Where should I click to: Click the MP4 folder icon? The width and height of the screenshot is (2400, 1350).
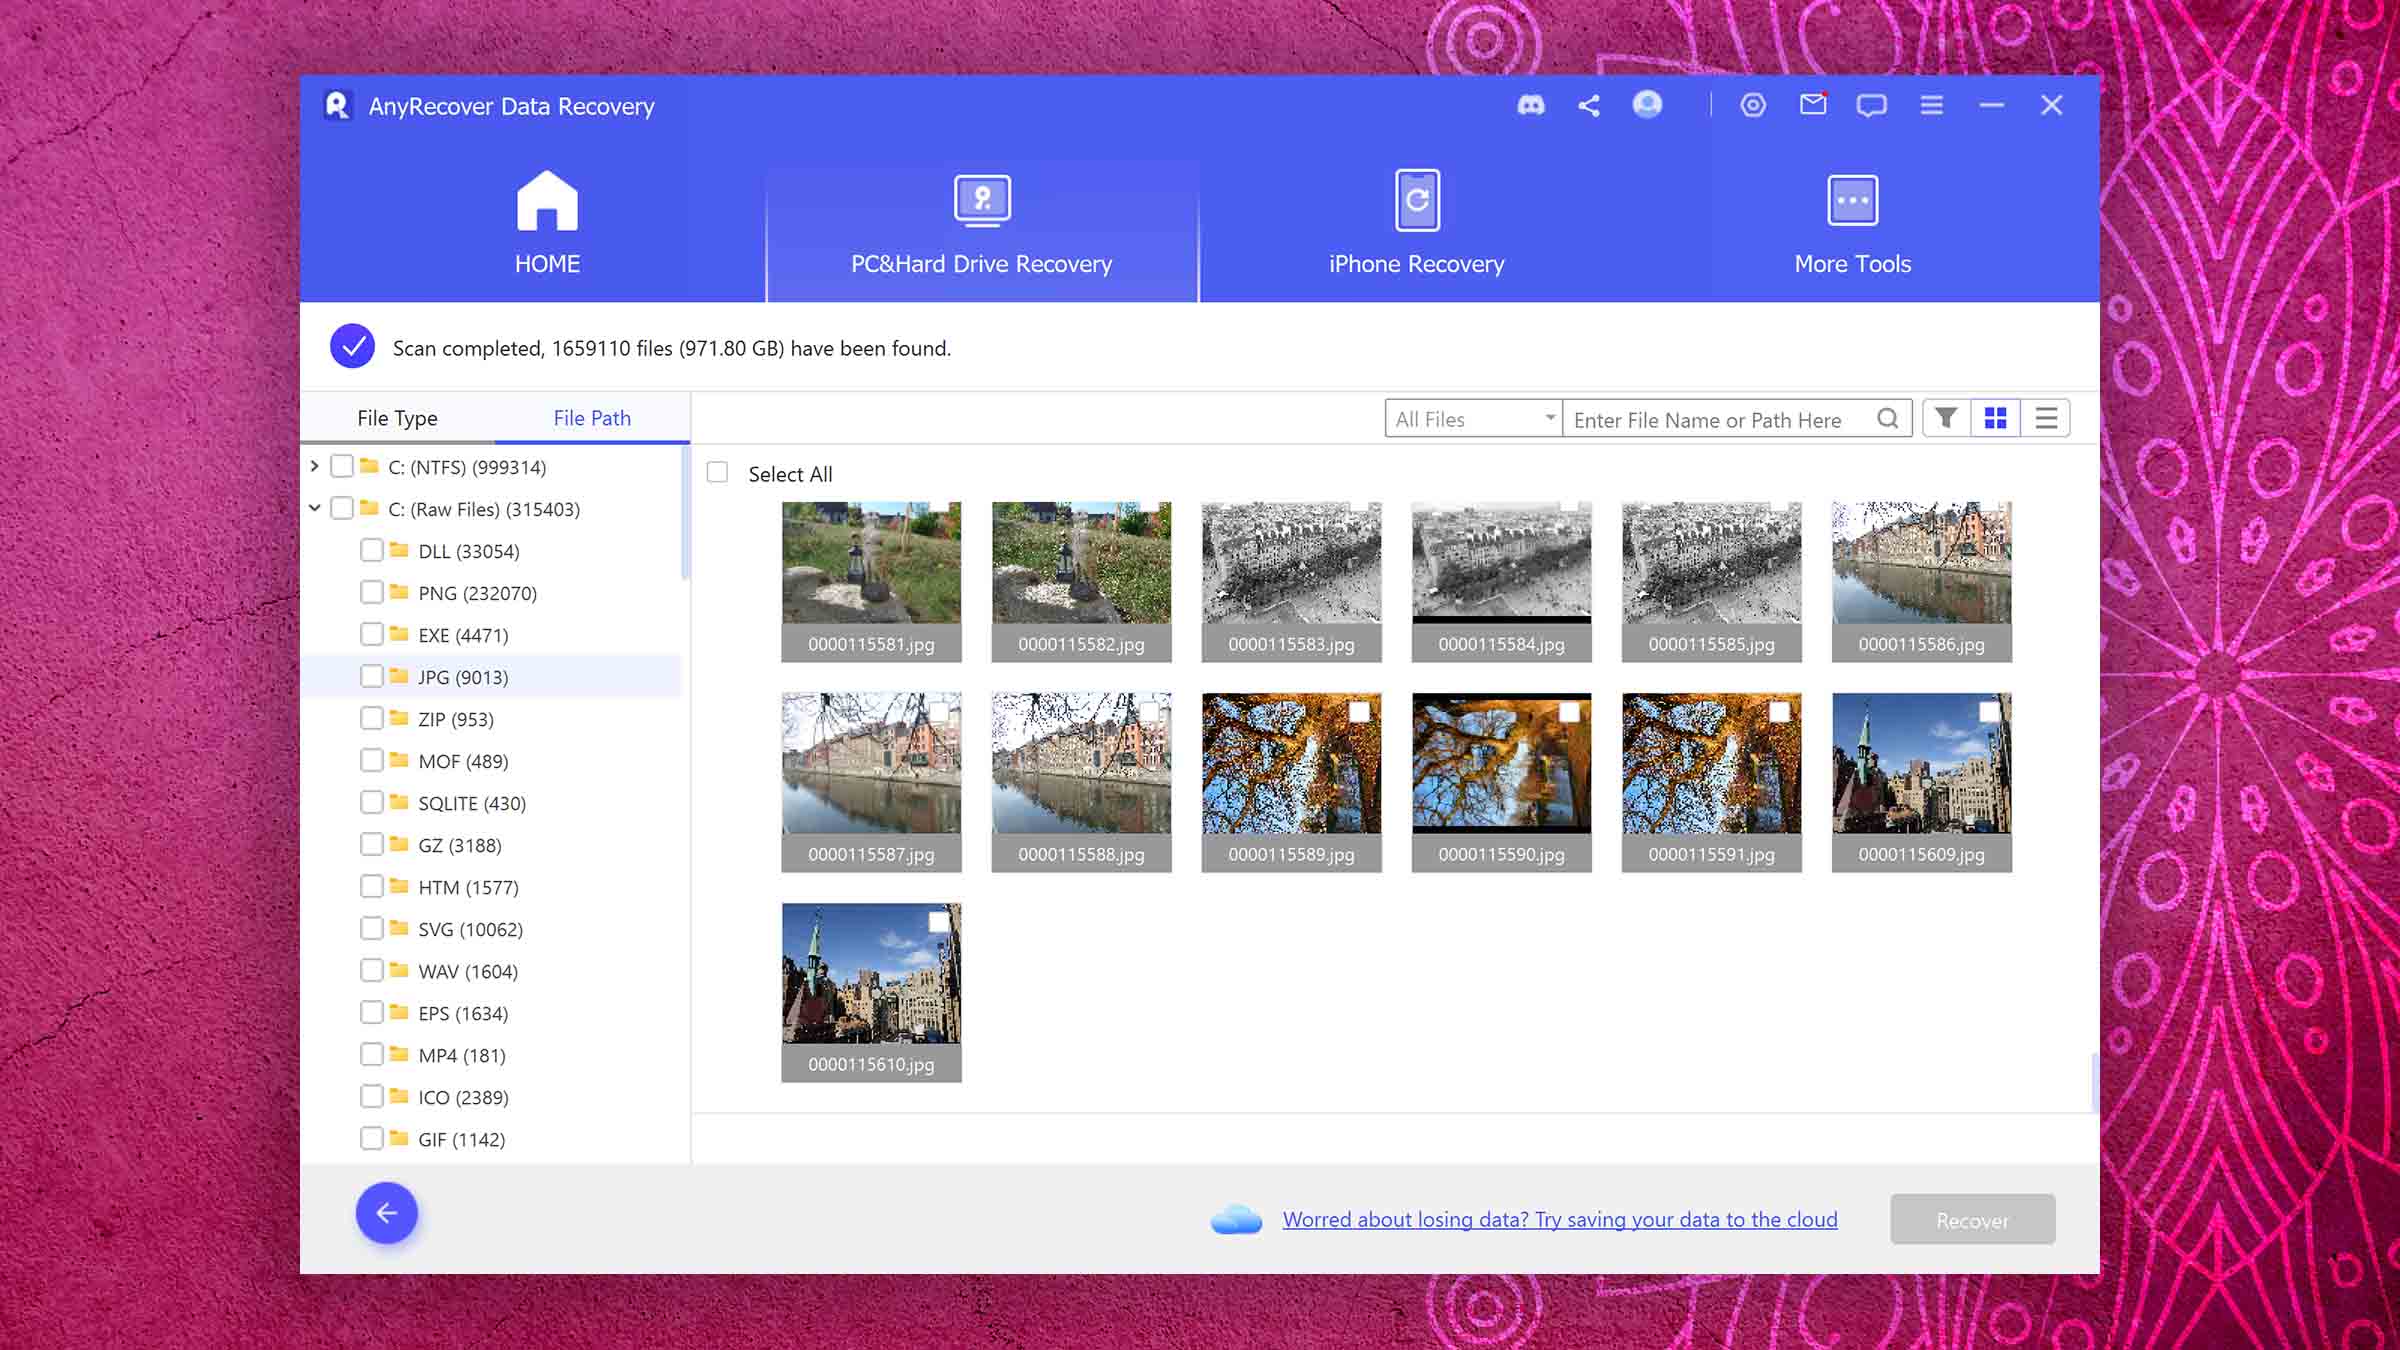coord(399,1054)
